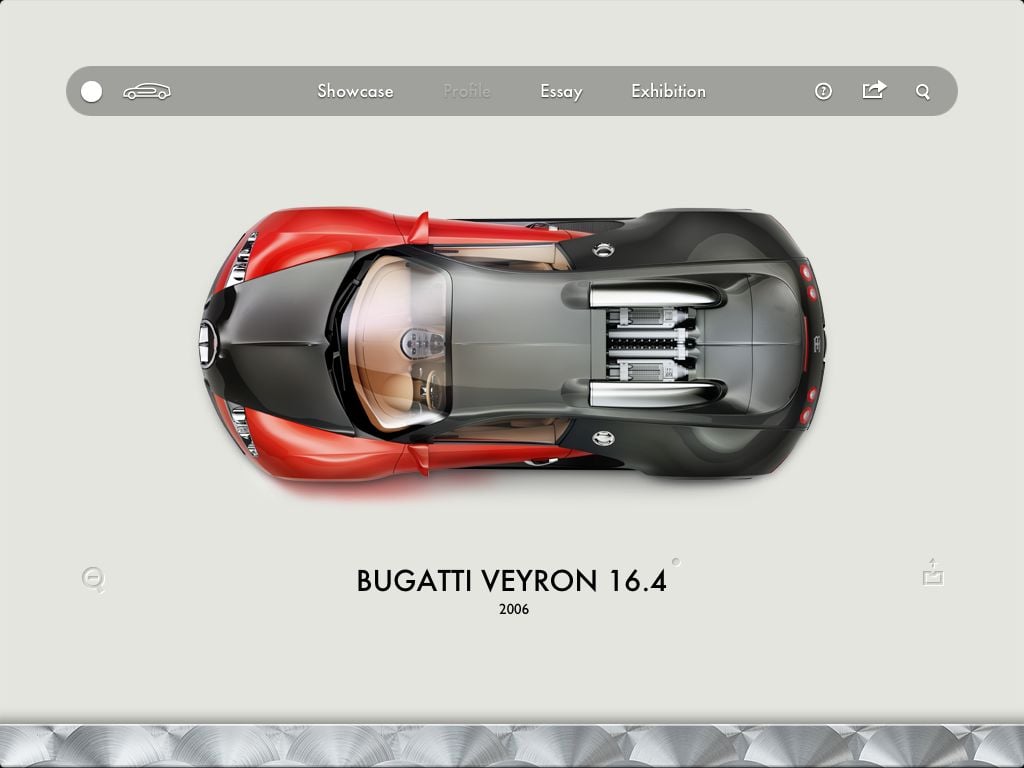Click the Bugatti Veyron 16.4 title
The height and width of the screenshot is (768, 1024).
(x=511, y=581)
